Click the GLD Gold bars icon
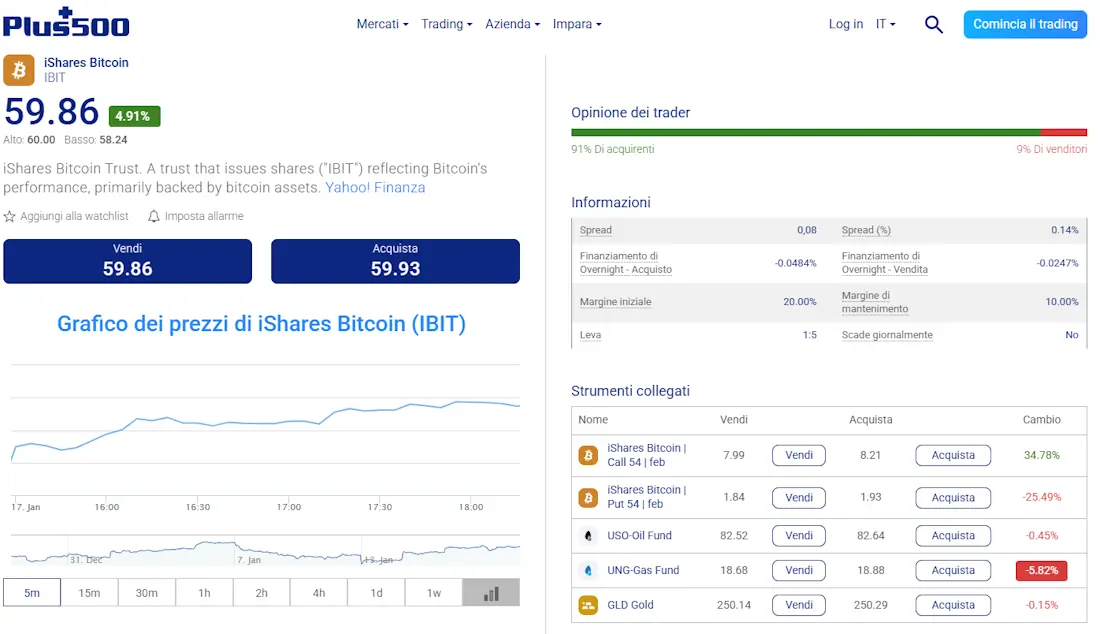The width and height of the screenshot is (1100, 634). tap(588, 605)
